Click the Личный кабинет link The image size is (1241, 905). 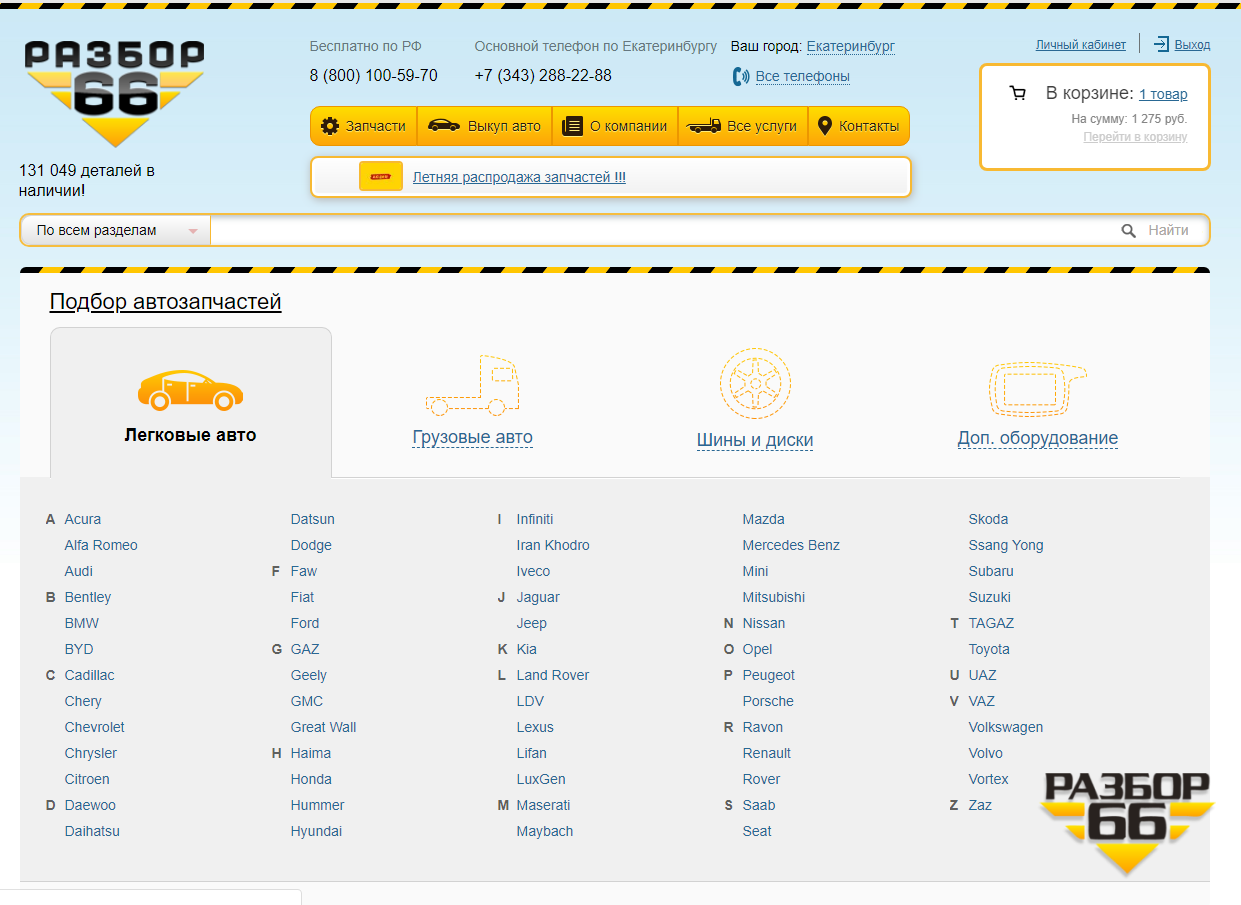(x=1081, y=45)
